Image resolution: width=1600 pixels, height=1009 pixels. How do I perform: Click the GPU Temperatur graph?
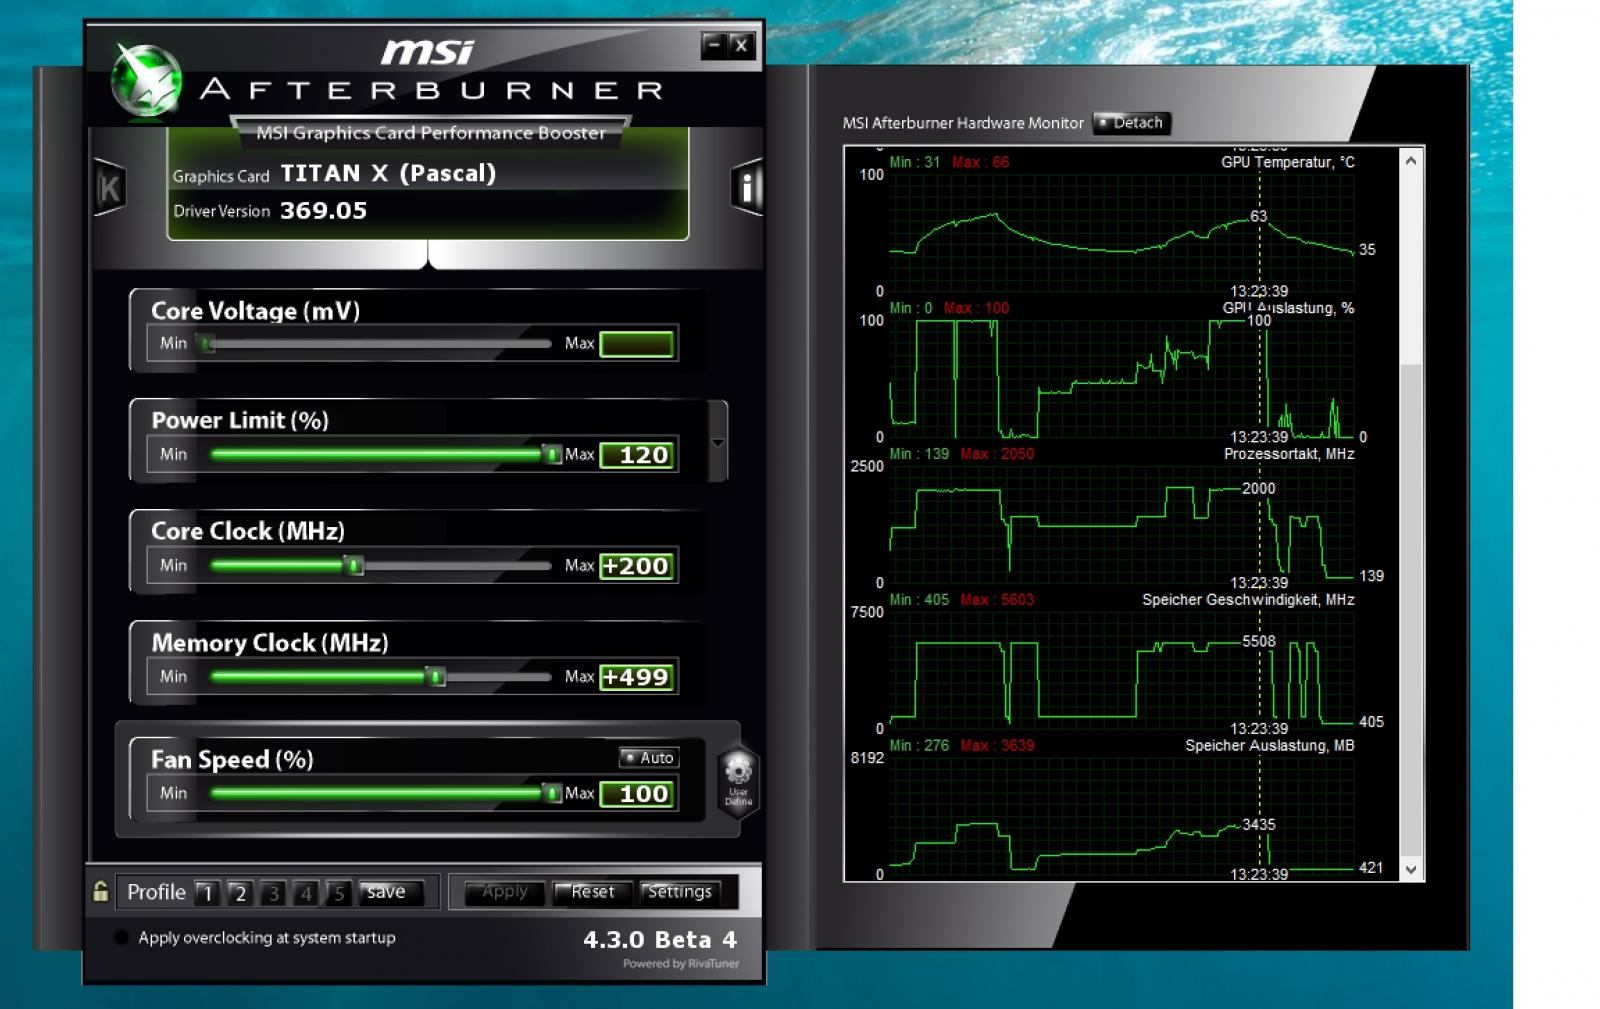pyautogui.click(x=1121, y=233)
